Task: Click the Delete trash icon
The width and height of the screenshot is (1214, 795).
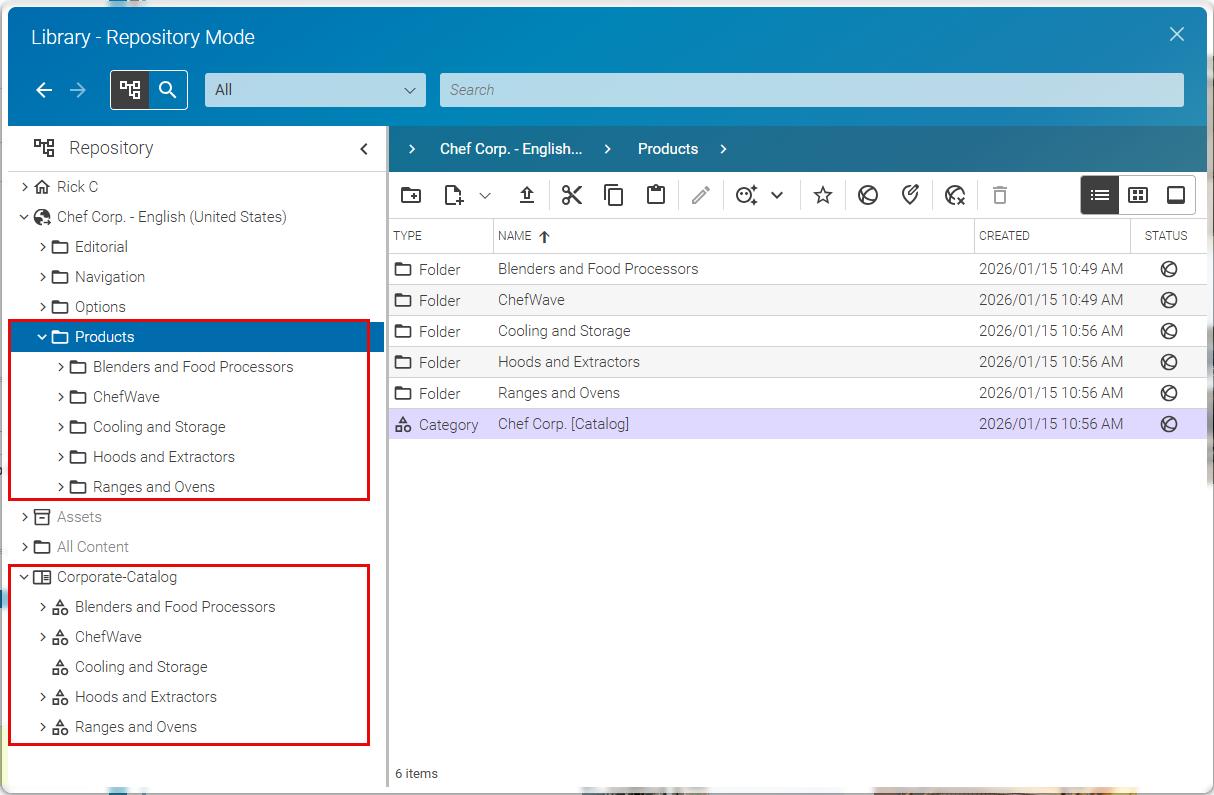Action: [x=1000, y=195]
